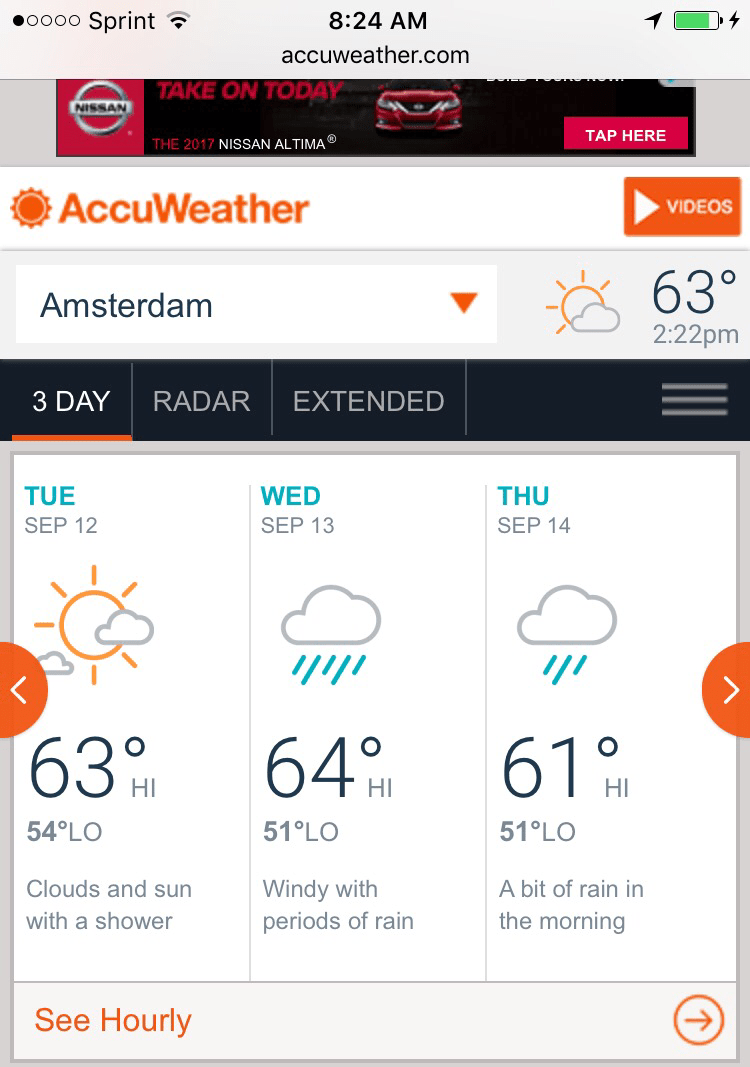
Task: Open the hamburger menu icon
Action: [x=694, y=400]
